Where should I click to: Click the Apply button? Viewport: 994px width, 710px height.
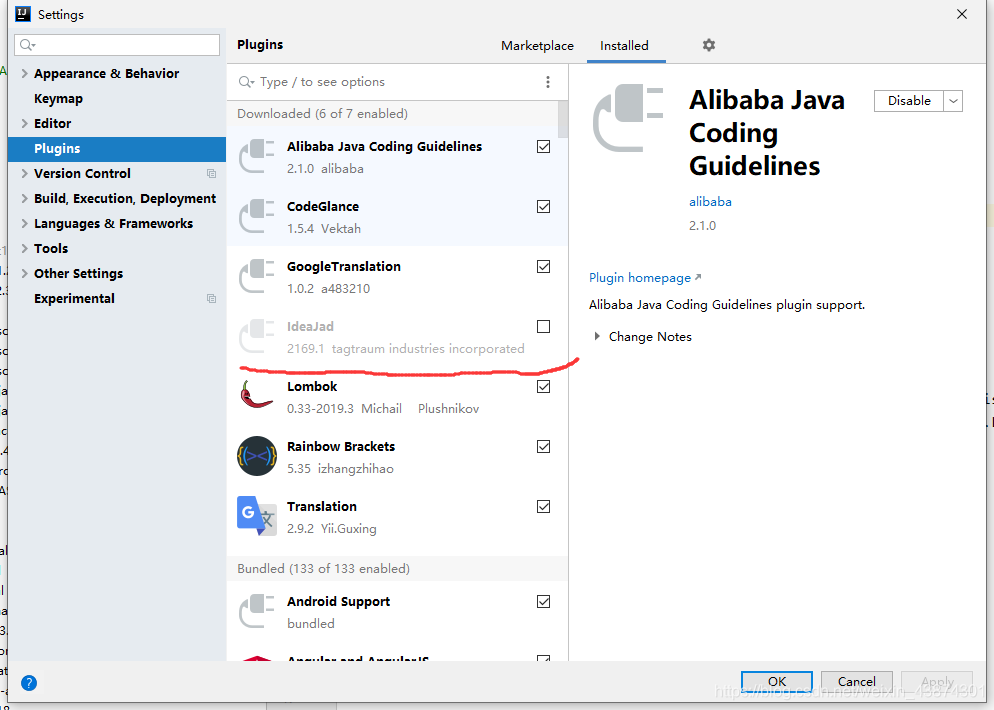click(937, 681)
